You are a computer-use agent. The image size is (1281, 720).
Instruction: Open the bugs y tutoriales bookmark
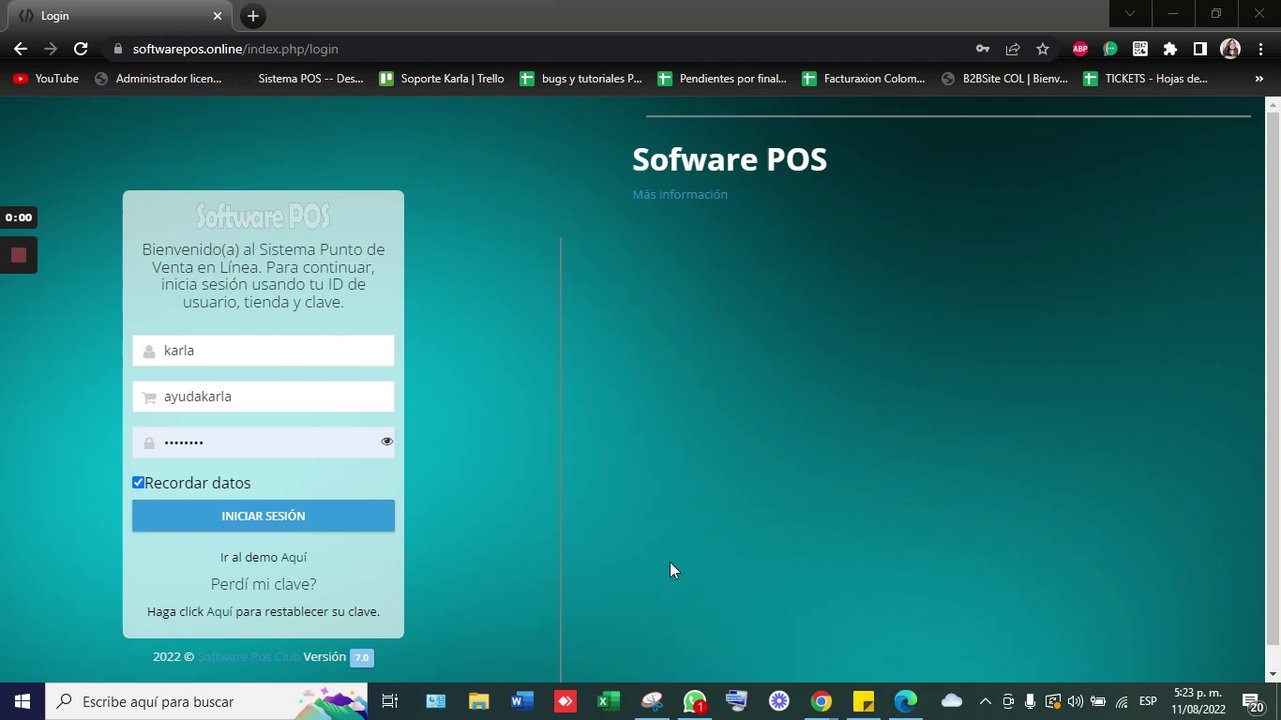point(582,79)
